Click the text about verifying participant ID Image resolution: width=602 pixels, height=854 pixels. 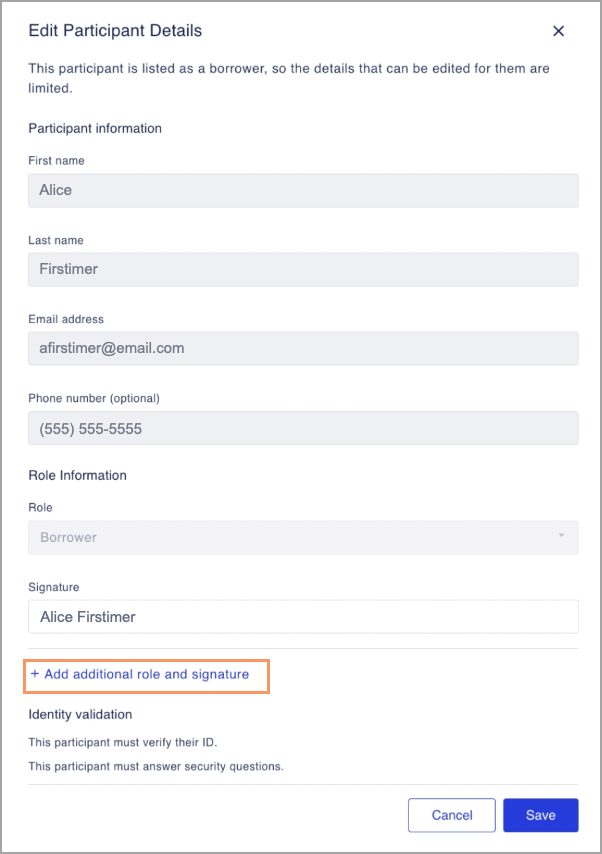(x=120, y=742)
